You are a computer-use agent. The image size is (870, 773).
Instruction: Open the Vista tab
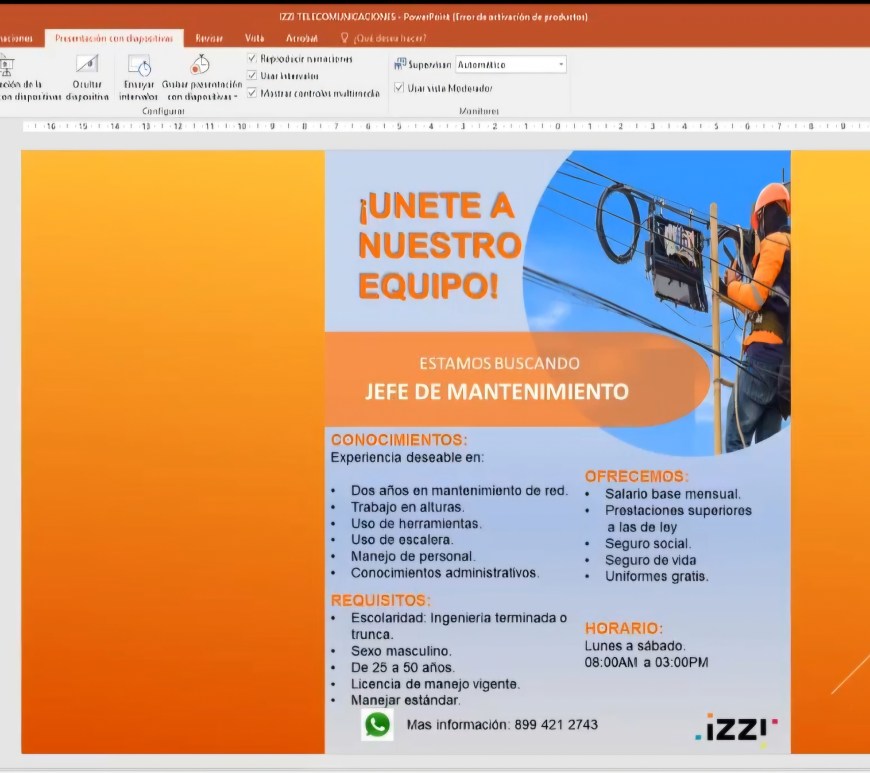coord(255,38)
